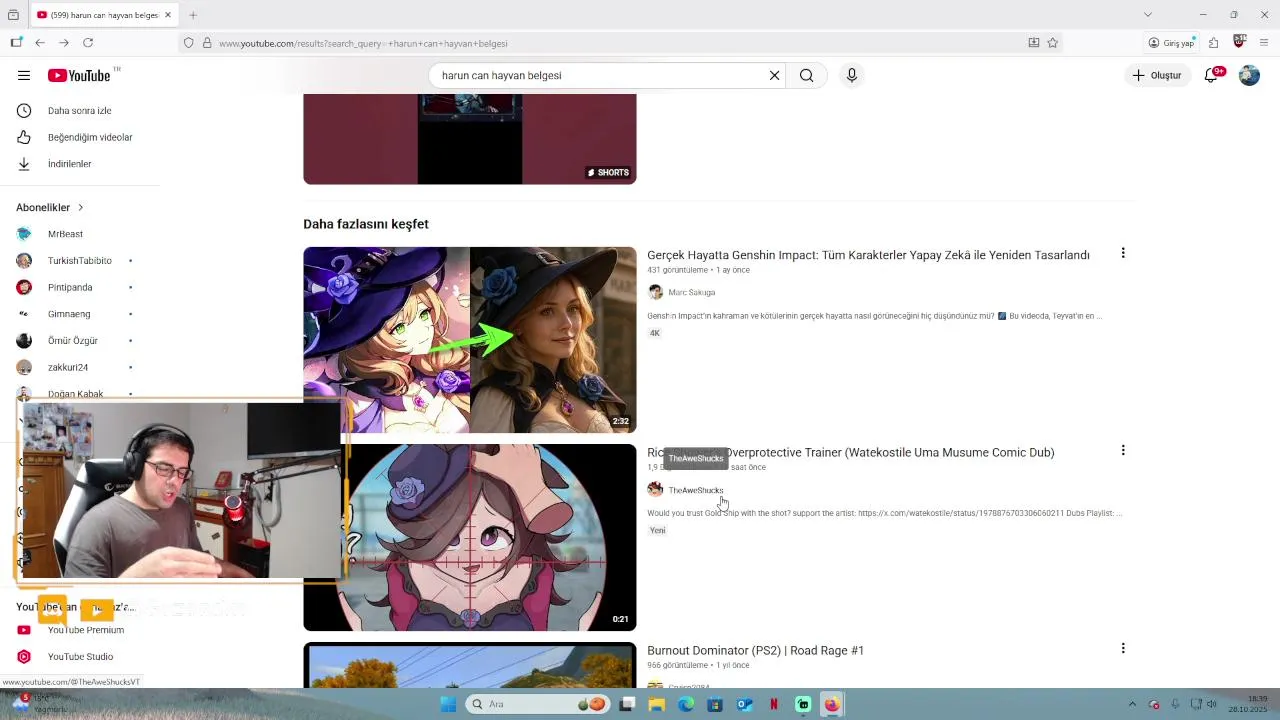Viewport: 1280px width, 720px height.
Task: Click the TheAweShucks channel avatar
Action: [655, 489]
